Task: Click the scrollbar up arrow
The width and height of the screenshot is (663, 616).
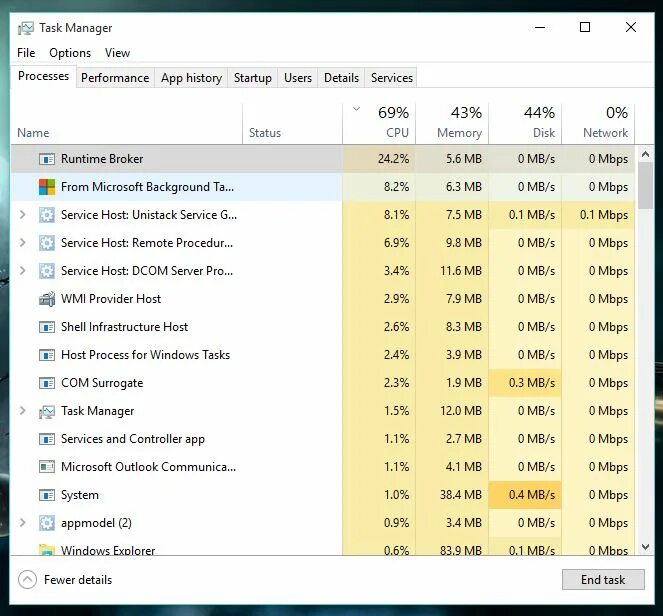Action: [x=645, y=154]
